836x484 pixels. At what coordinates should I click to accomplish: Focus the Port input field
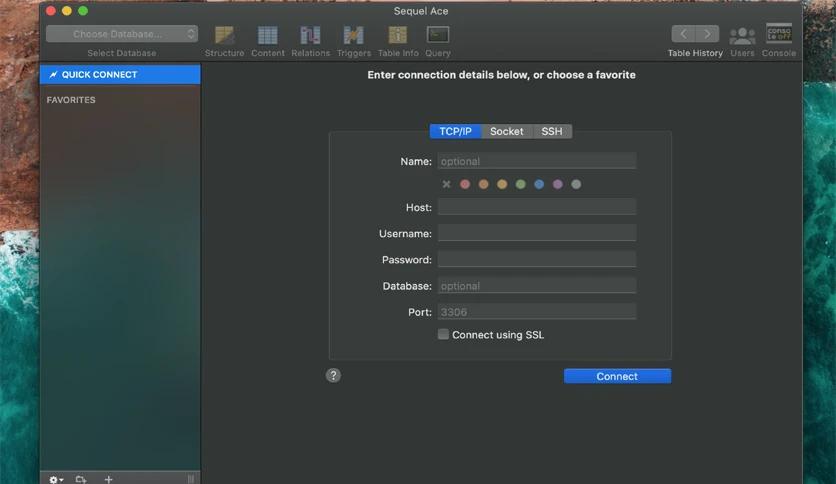(537, 312)
